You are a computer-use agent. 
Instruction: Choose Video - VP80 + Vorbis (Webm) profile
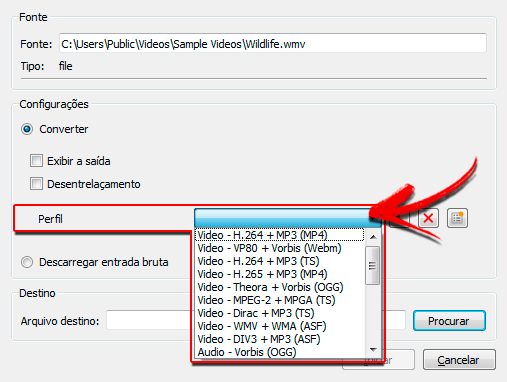click(280, 248)
